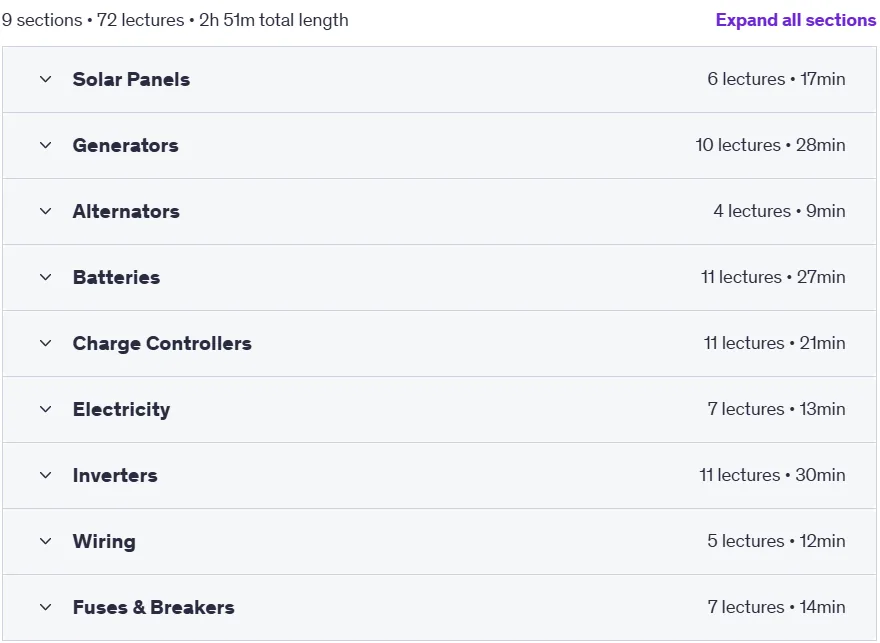The height and width of the screenshot is (643, 880).
Task: Click the chevron icon beside Inverters
Action: (x=45, y=475)
